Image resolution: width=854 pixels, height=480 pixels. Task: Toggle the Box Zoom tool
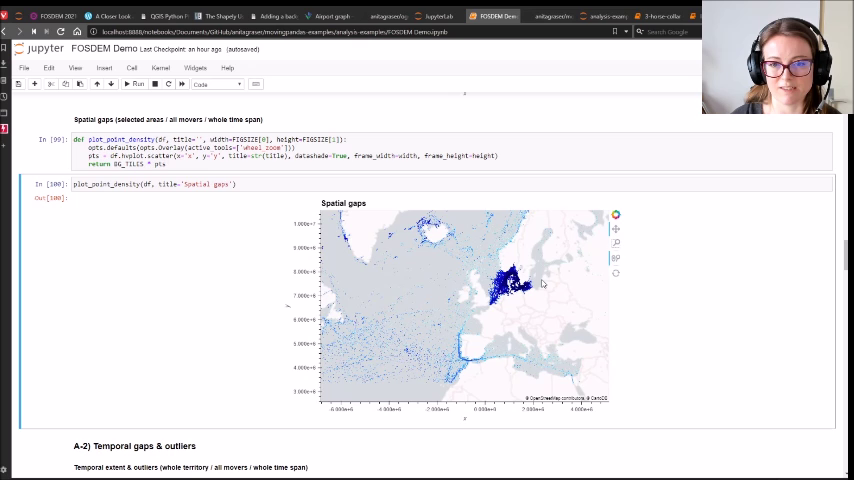(616, 243)
